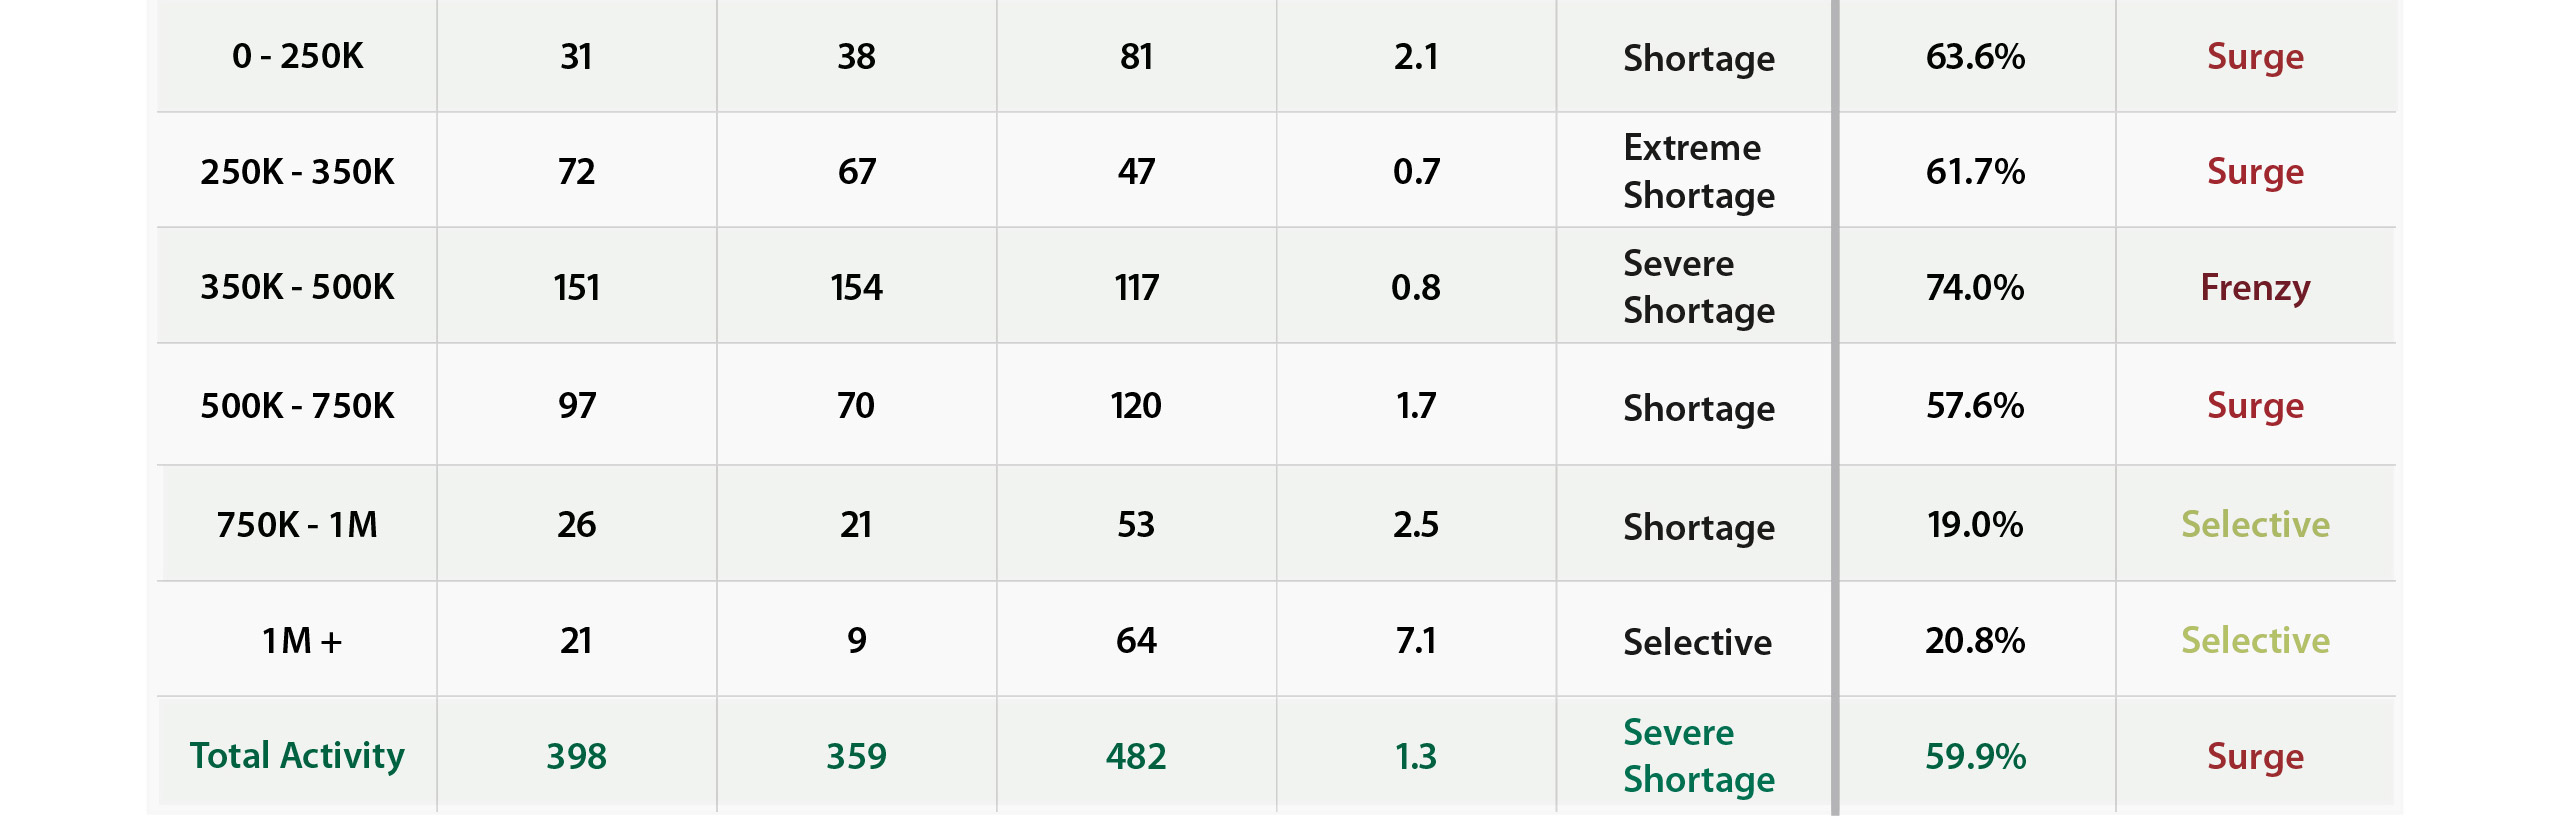Click the 250K - 350K row label
Viewport: 2550px width, 816px height.
297,171
